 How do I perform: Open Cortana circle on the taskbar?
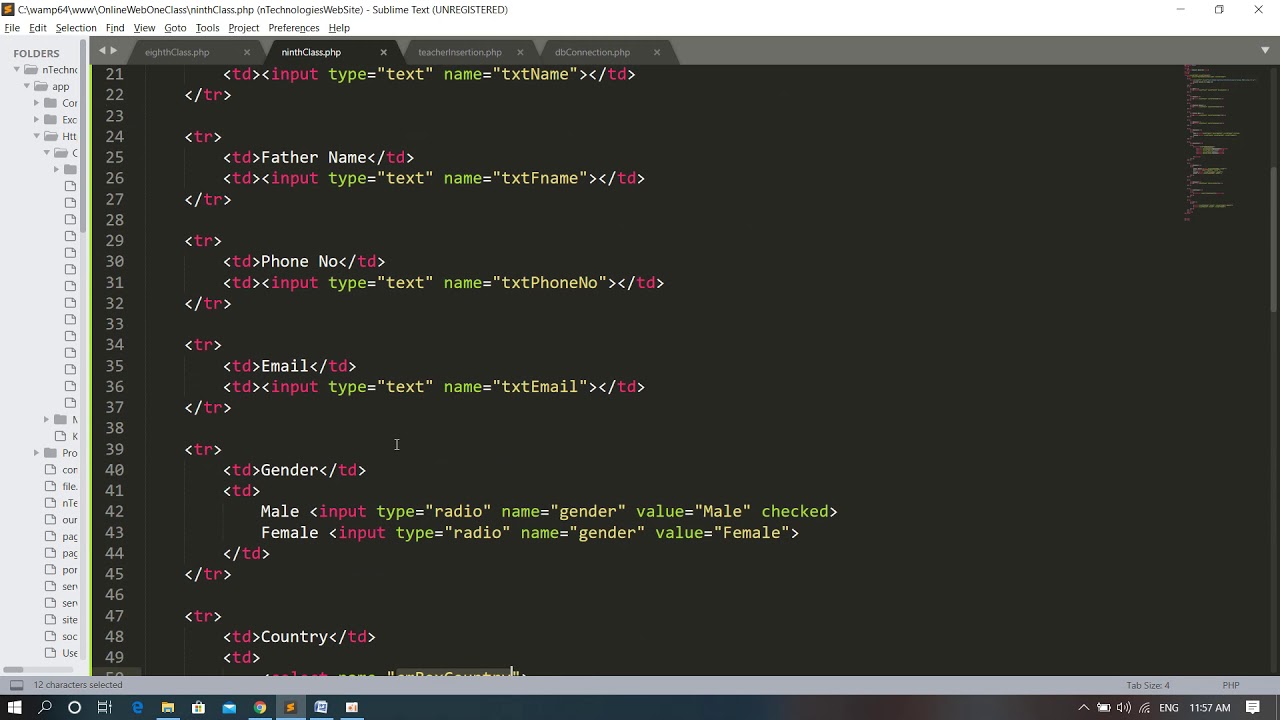74,707
